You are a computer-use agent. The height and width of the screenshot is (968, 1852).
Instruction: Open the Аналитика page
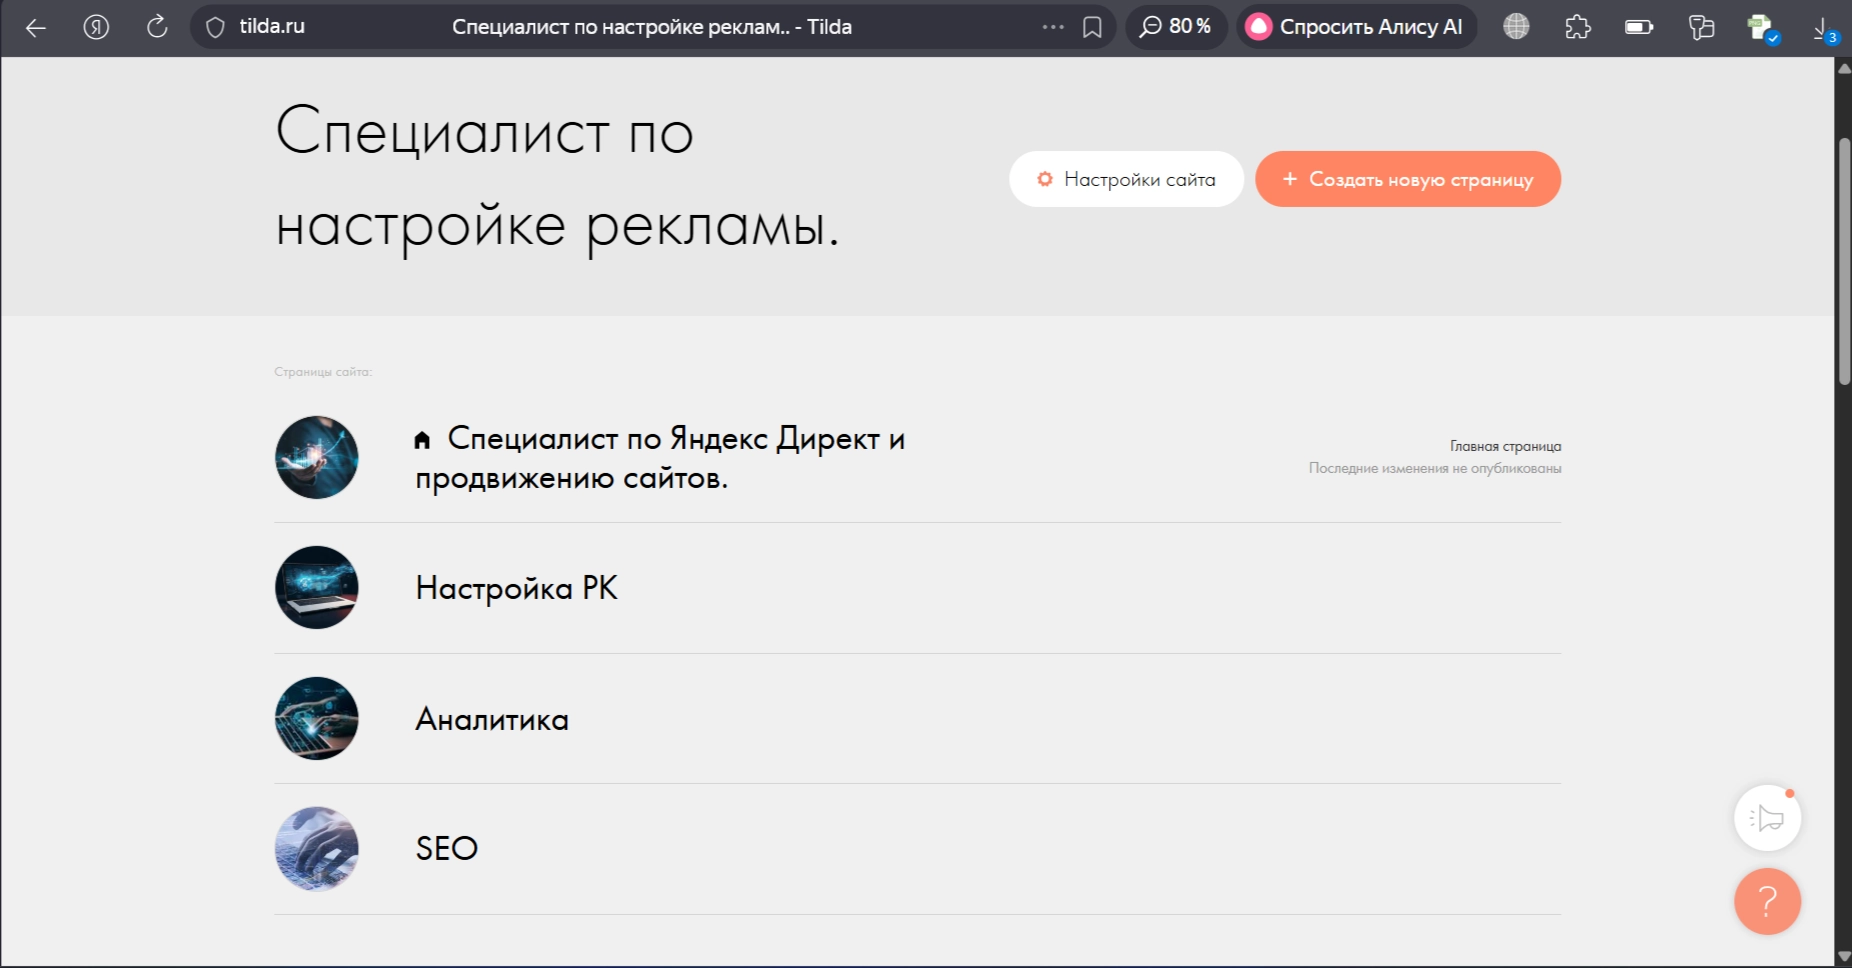(x=492, y=719)
